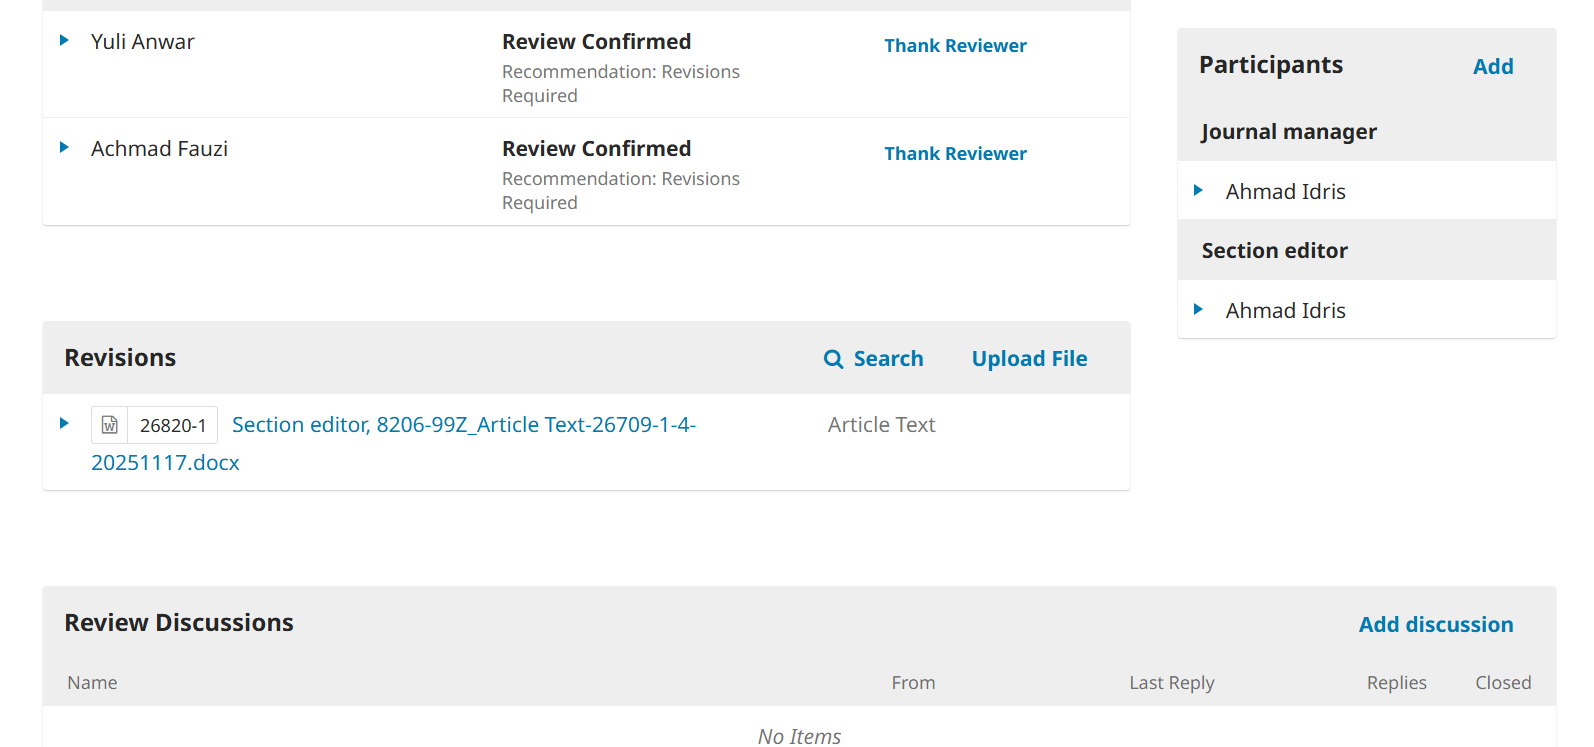Click the Closed column header
Viewport: 1594px width, 747px height.
point(1502,683)
